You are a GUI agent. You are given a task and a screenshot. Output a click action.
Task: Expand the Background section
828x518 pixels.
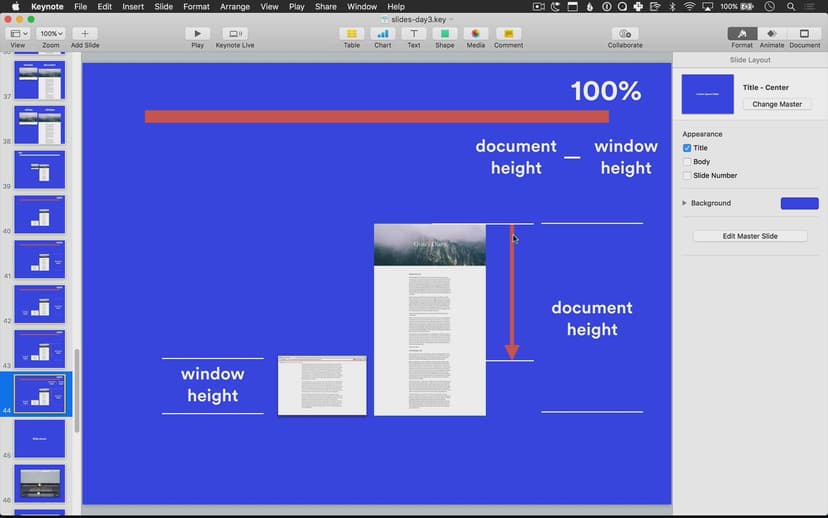(x=684, y=203)
